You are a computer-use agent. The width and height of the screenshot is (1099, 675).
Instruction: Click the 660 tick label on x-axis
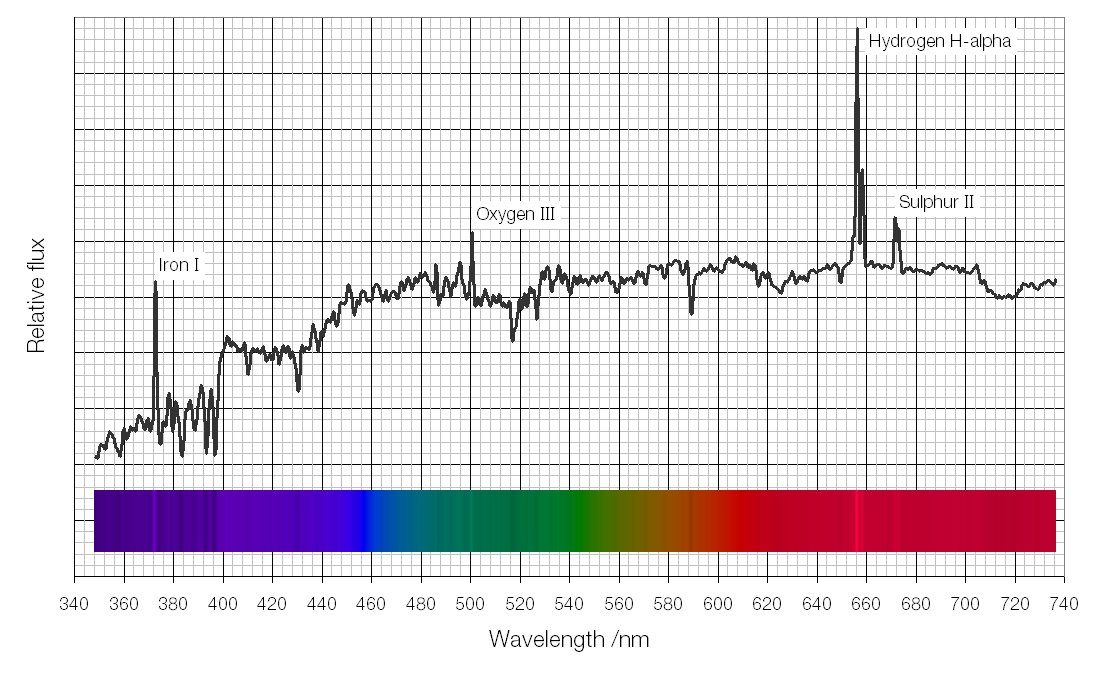click(x=866, y=603)
